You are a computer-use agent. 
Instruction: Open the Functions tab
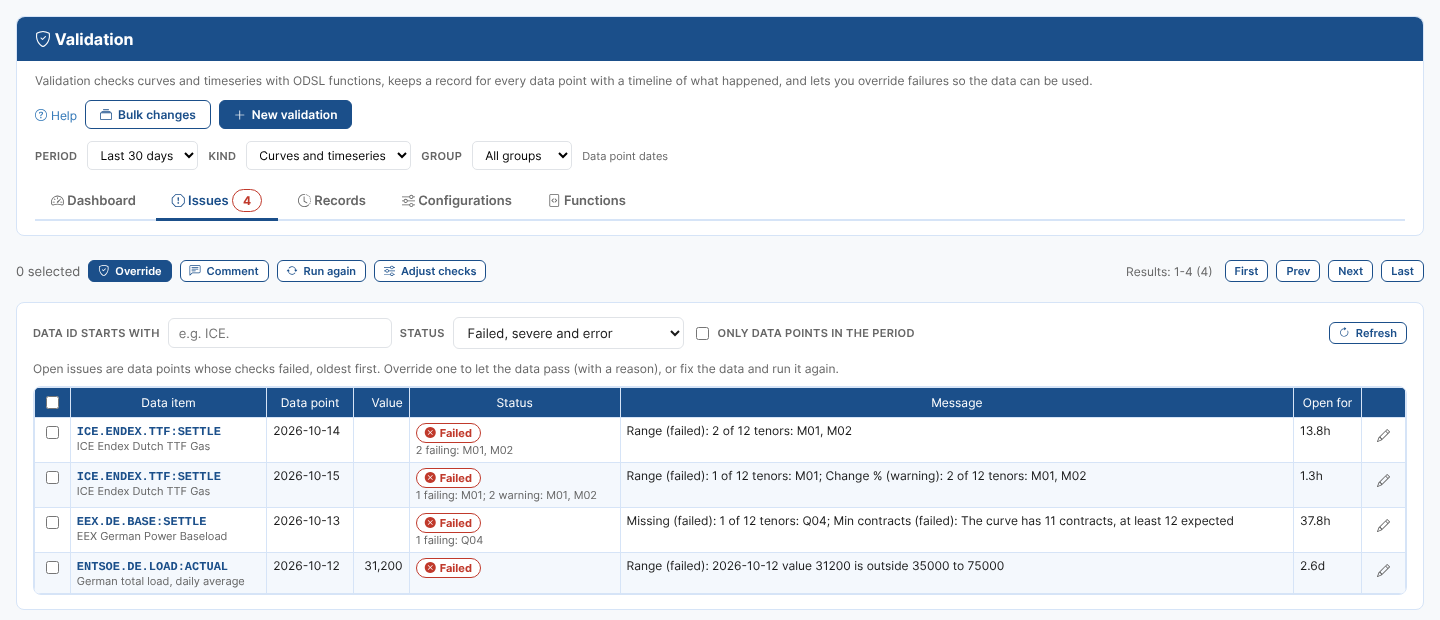coord(587,200)
